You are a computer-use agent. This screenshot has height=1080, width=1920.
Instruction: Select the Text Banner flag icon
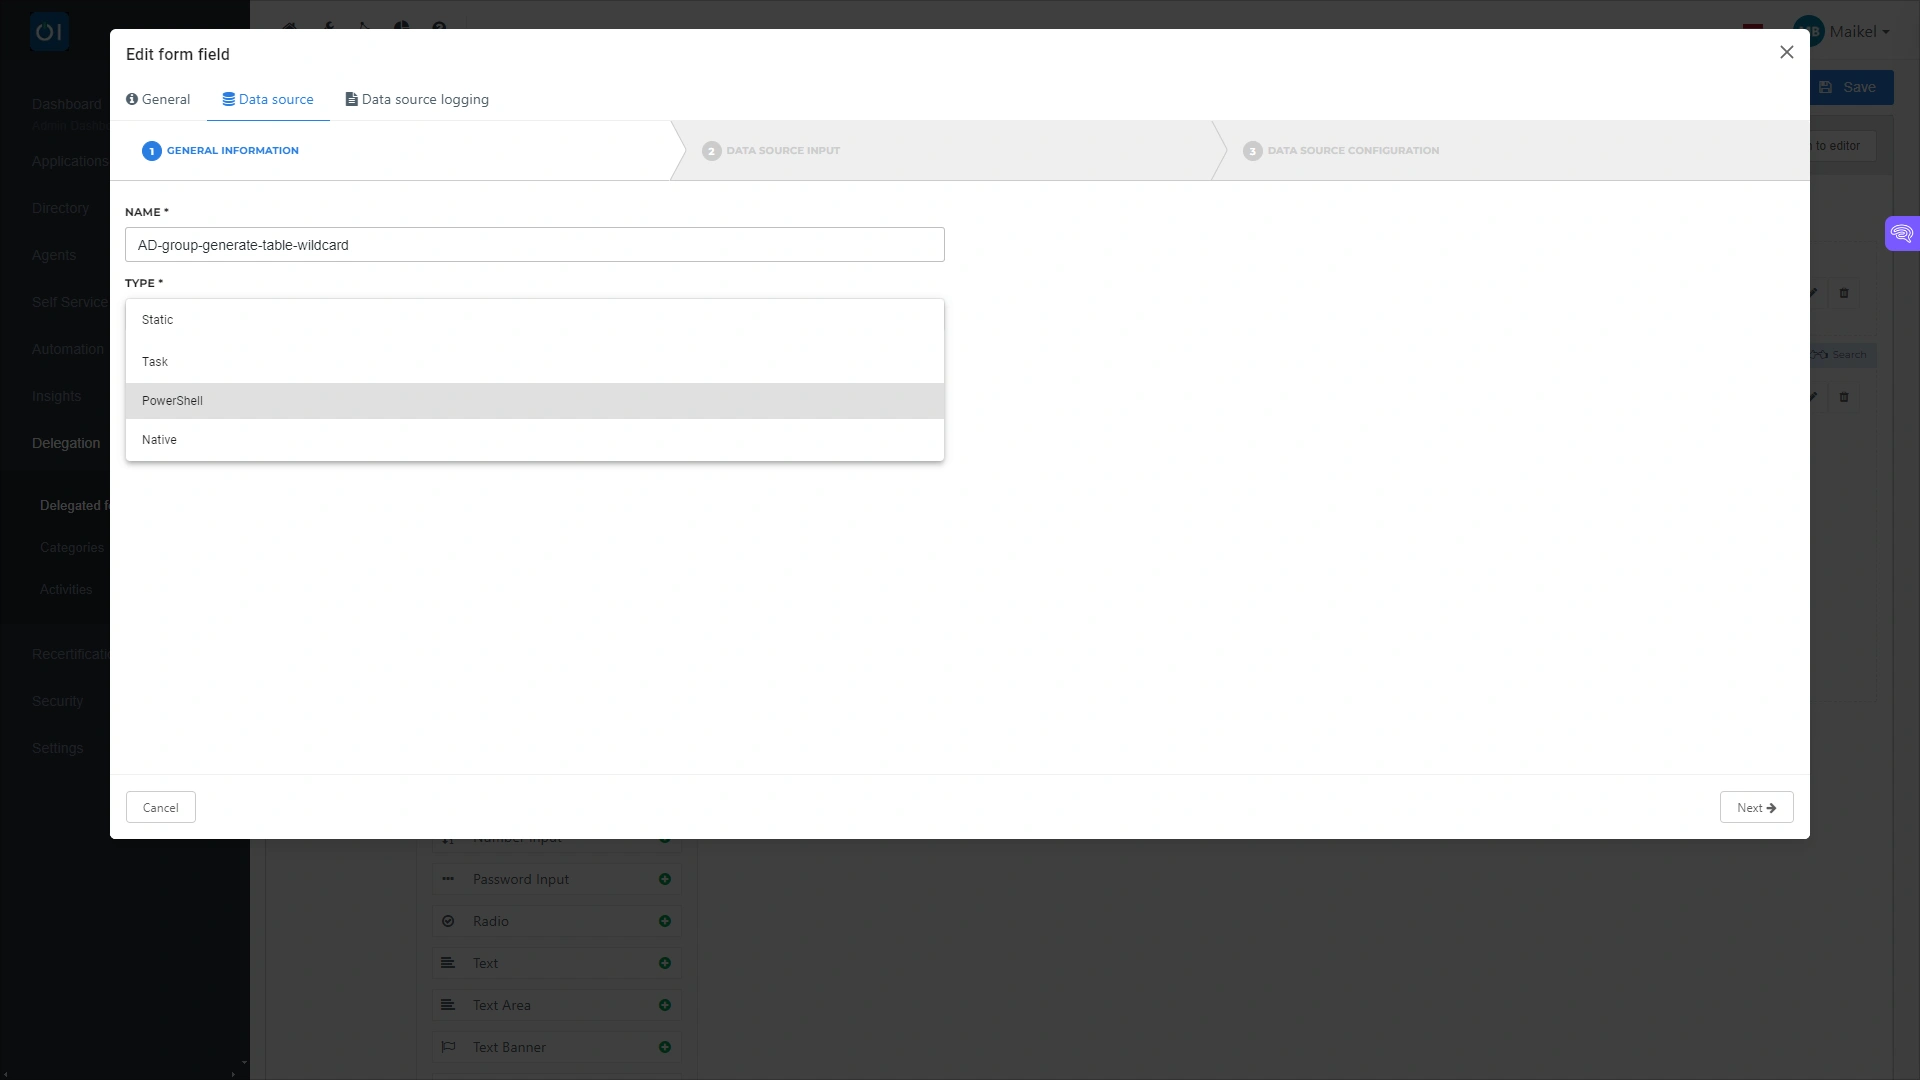click(448, 1047)
